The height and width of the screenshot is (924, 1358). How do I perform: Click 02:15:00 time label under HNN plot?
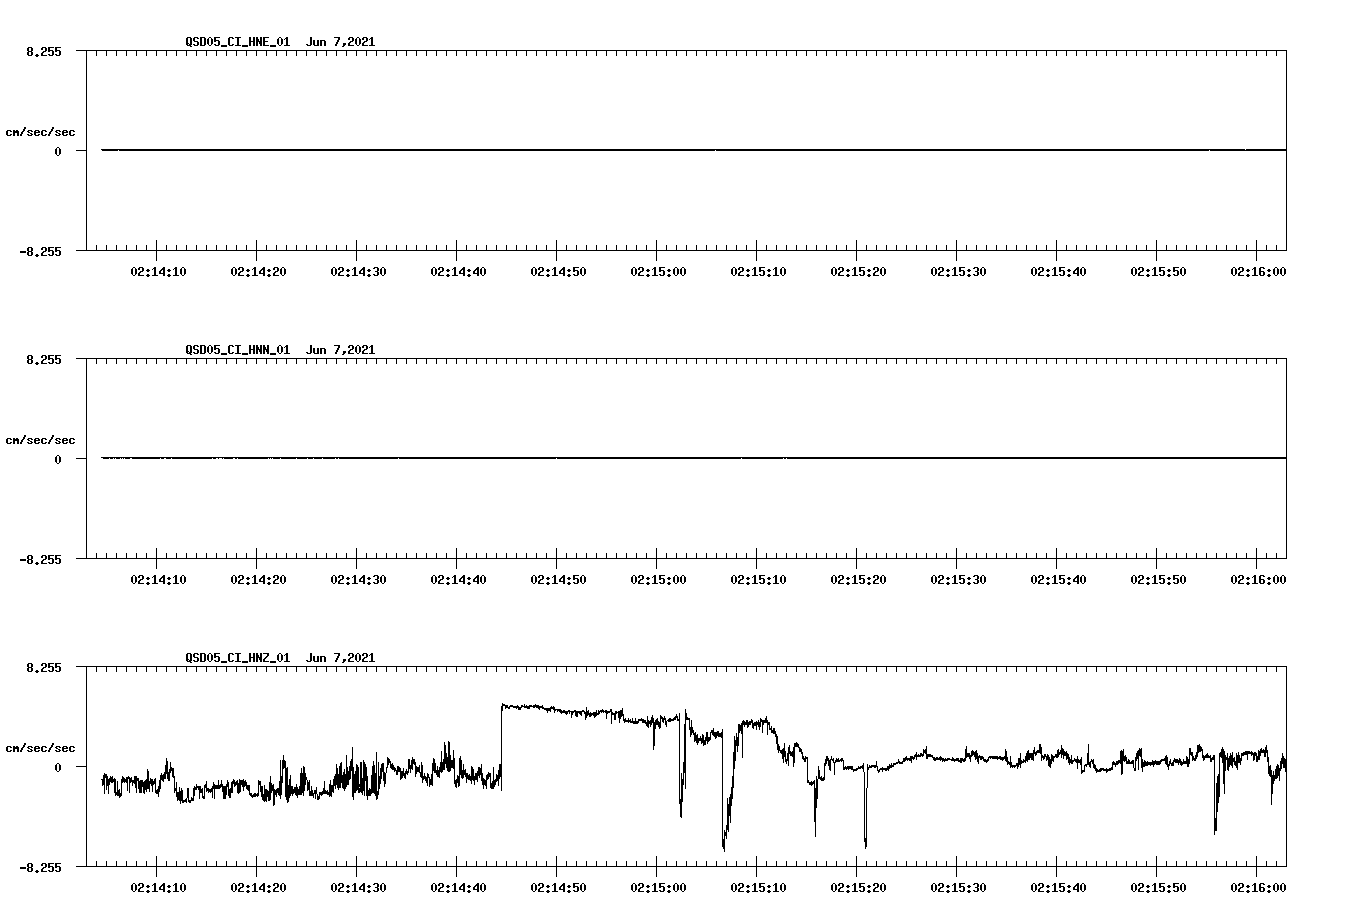(658, 580)
